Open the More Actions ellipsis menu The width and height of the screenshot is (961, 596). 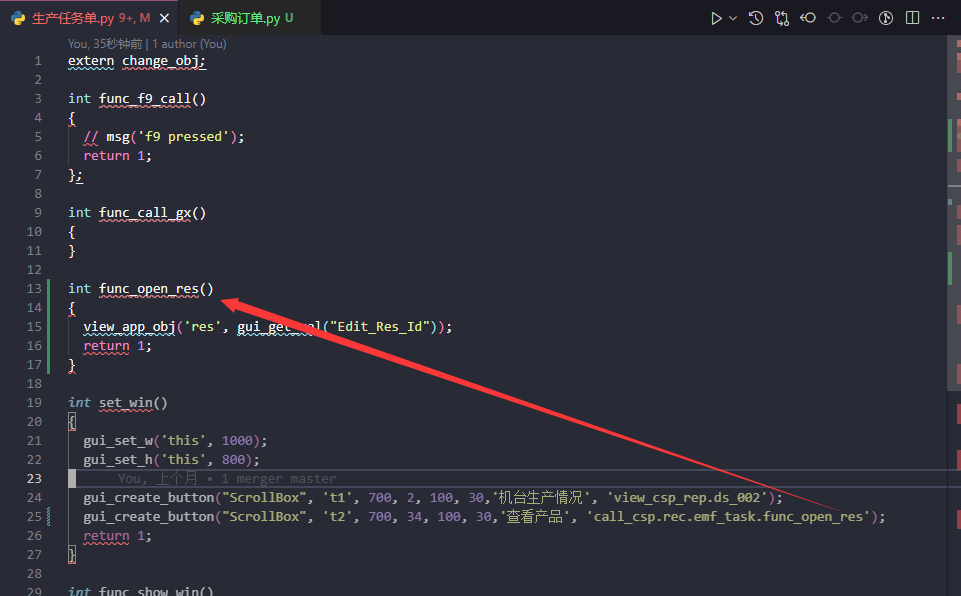(938, 18)
